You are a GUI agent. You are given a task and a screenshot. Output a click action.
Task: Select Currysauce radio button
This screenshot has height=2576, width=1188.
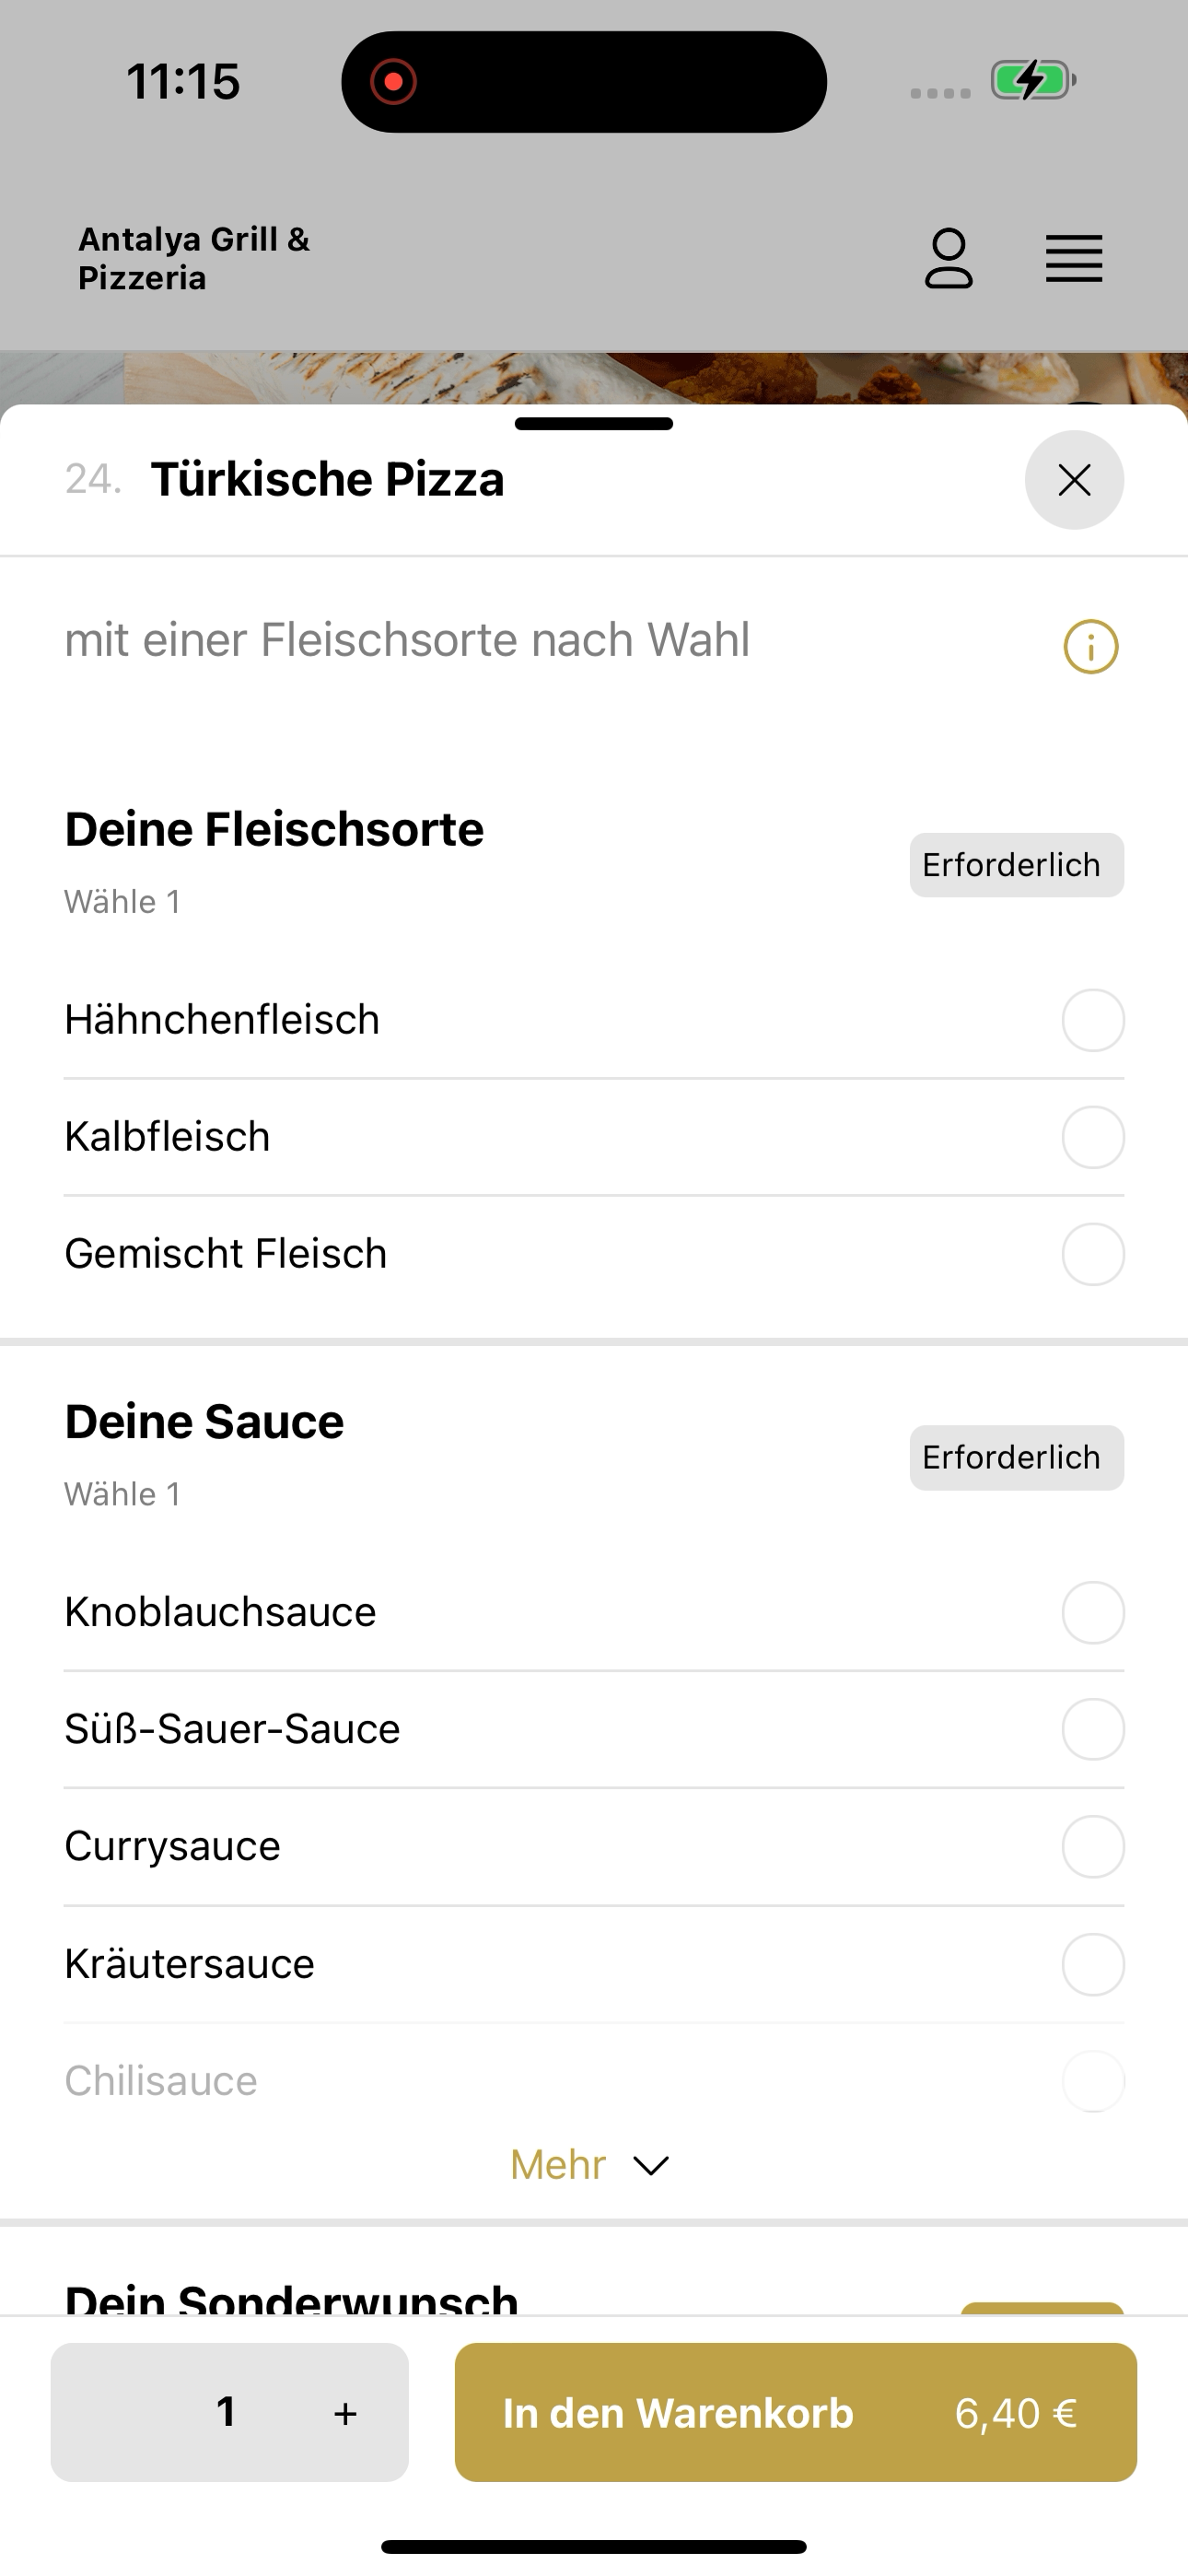(1092, 1846)
